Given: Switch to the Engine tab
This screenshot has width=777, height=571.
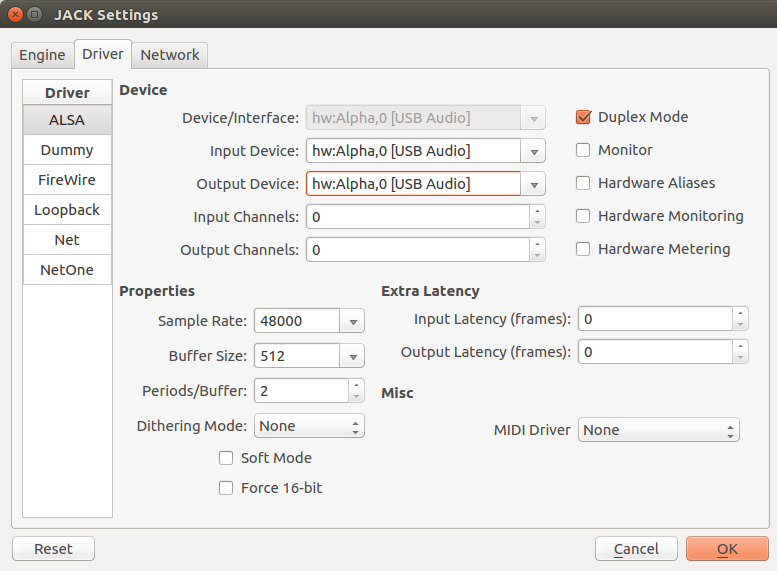Looking at the screenshot, I should (42, 55).
